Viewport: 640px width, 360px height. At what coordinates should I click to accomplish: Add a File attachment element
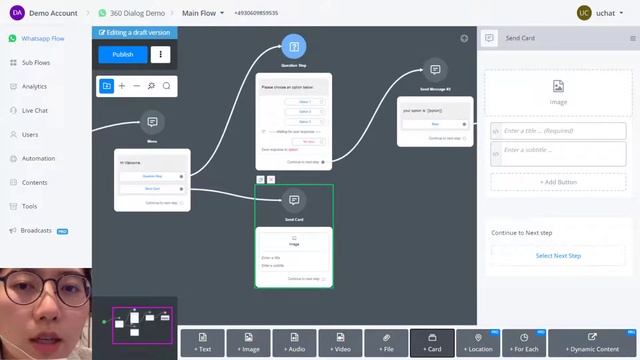(386, 343)
